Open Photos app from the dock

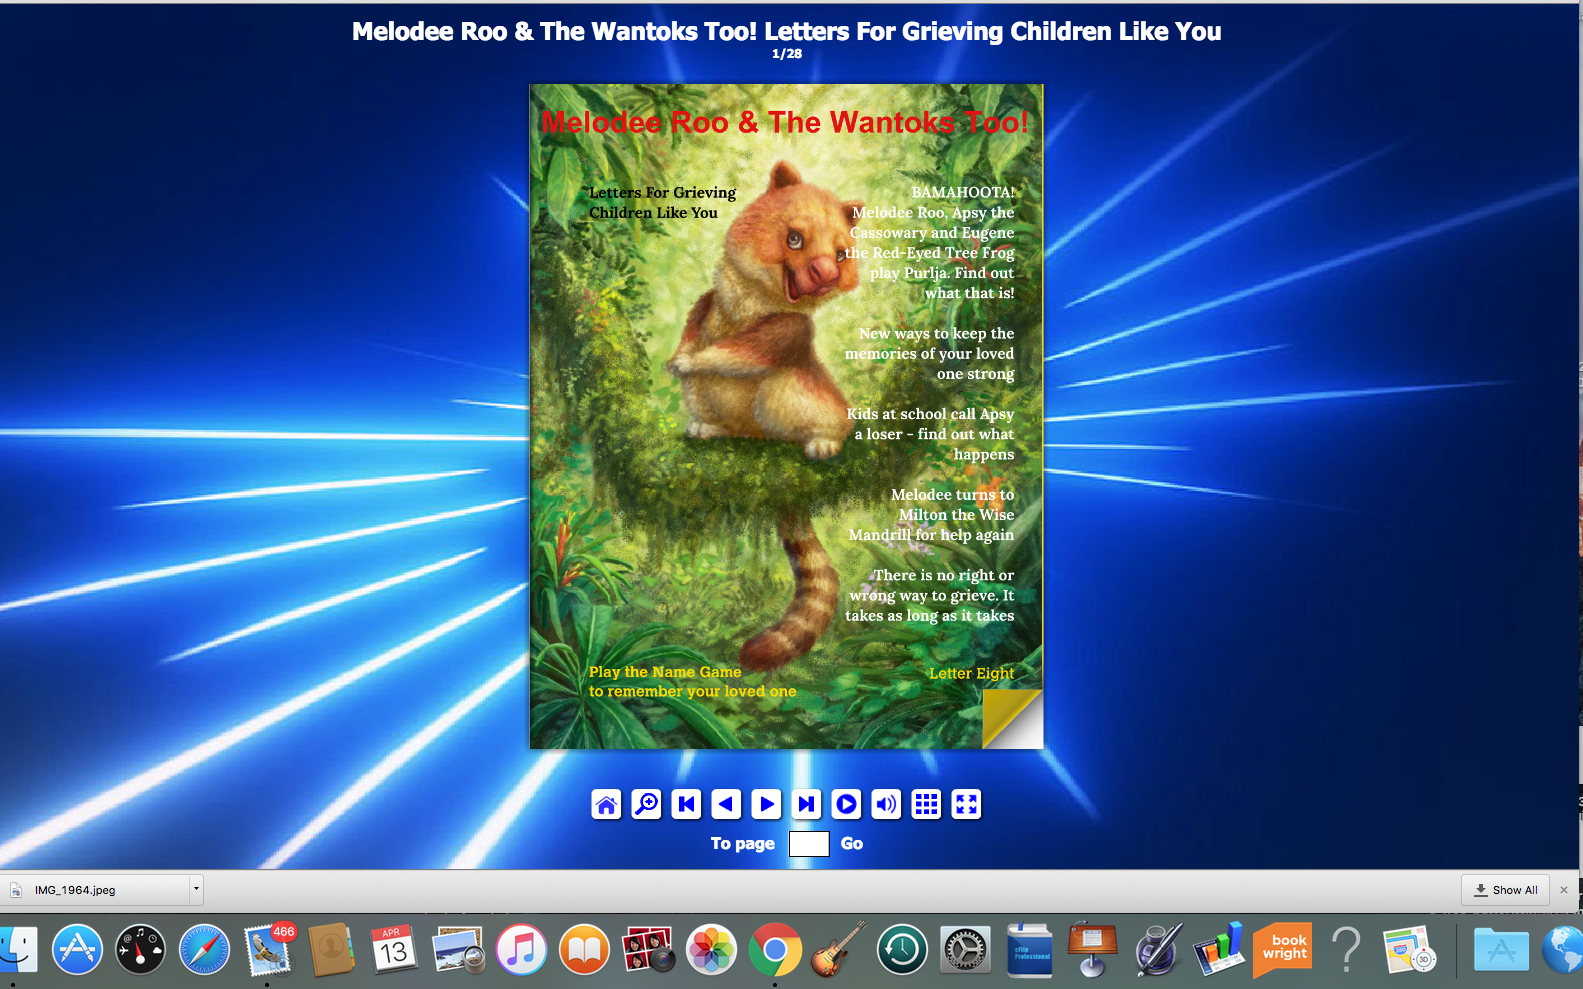click(x=711, y=949)
